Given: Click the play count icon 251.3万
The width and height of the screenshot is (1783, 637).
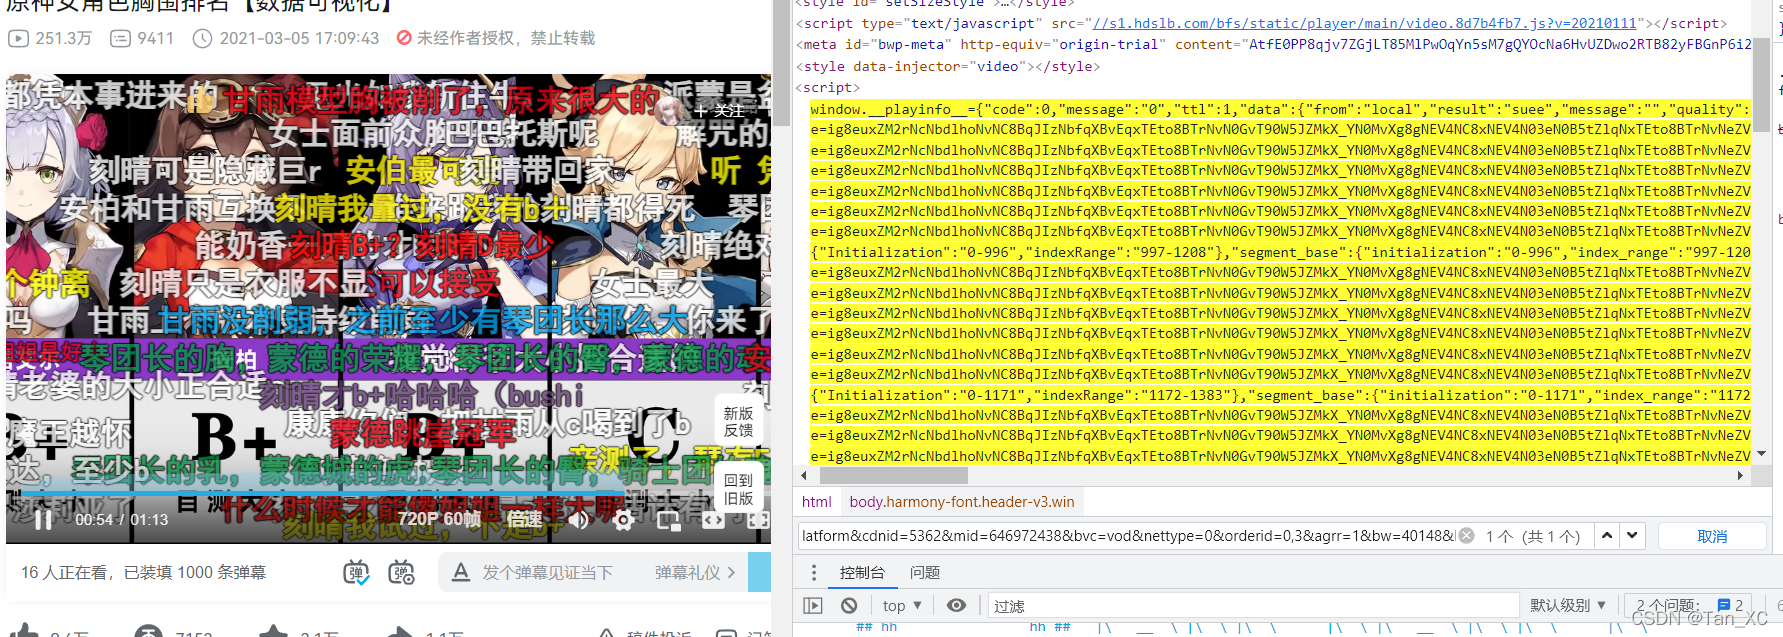Looking at the screenshot, I should point(18,38).
